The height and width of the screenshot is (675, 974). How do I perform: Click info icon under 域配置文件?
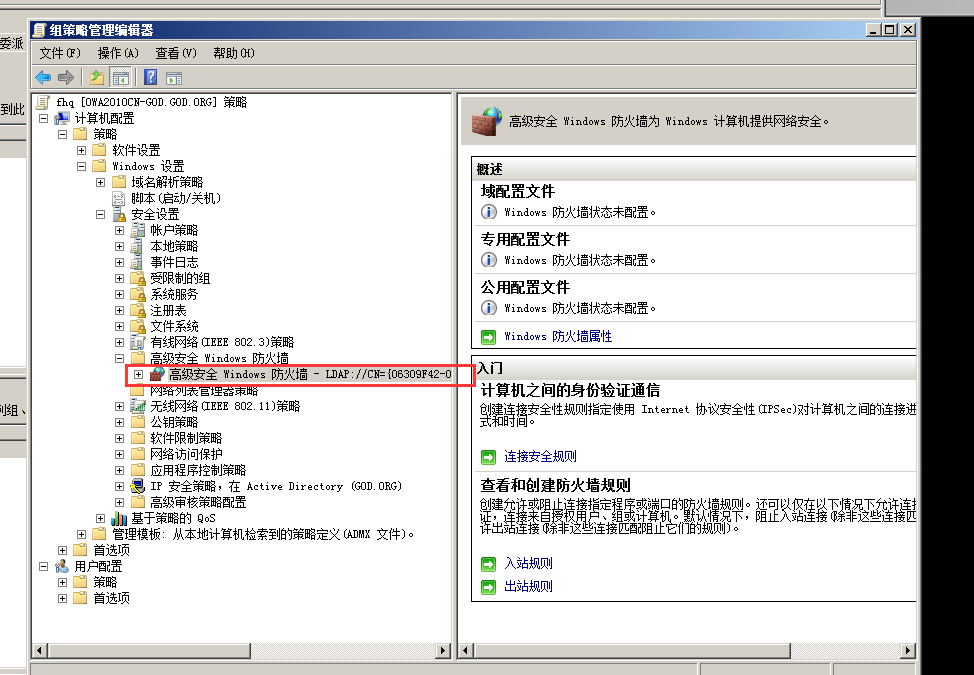pos(489,212)
